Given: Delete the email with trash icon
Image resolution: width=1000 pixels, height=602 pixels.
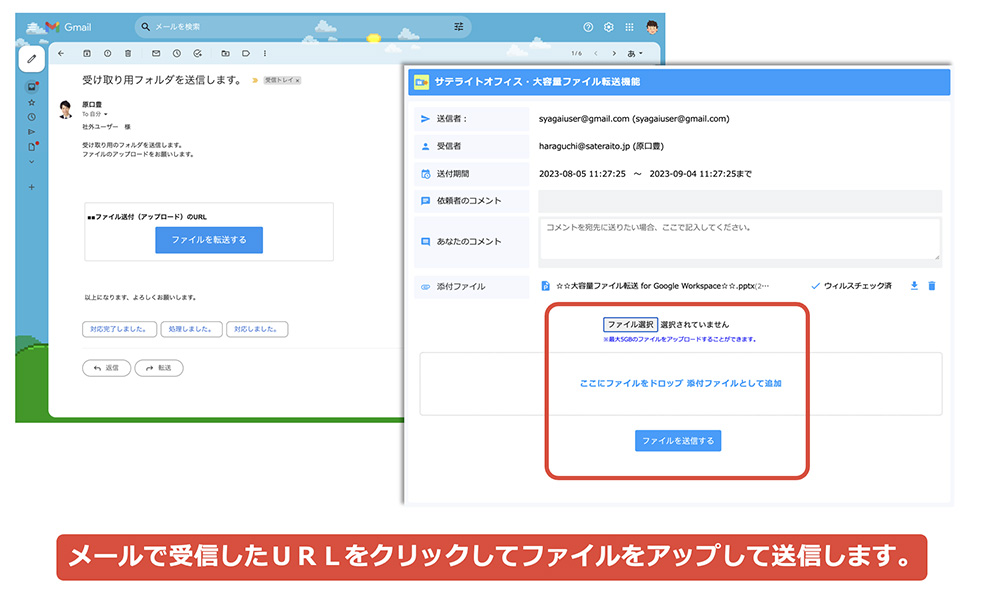Looking at the screenshot, I should pyautogui.click(x=128, y=54).
